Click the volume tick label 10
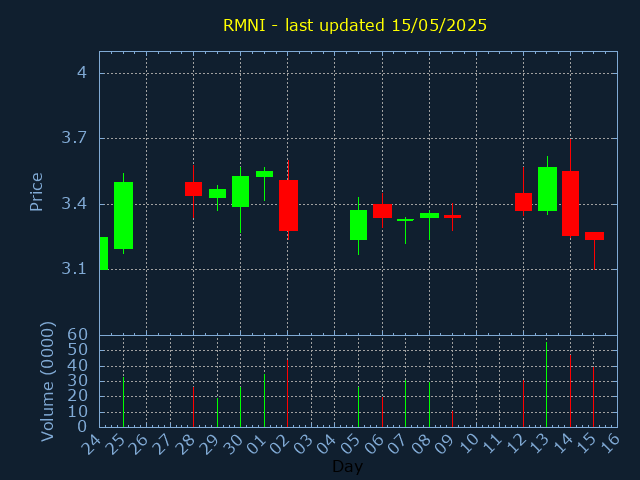 coord(78,411)
